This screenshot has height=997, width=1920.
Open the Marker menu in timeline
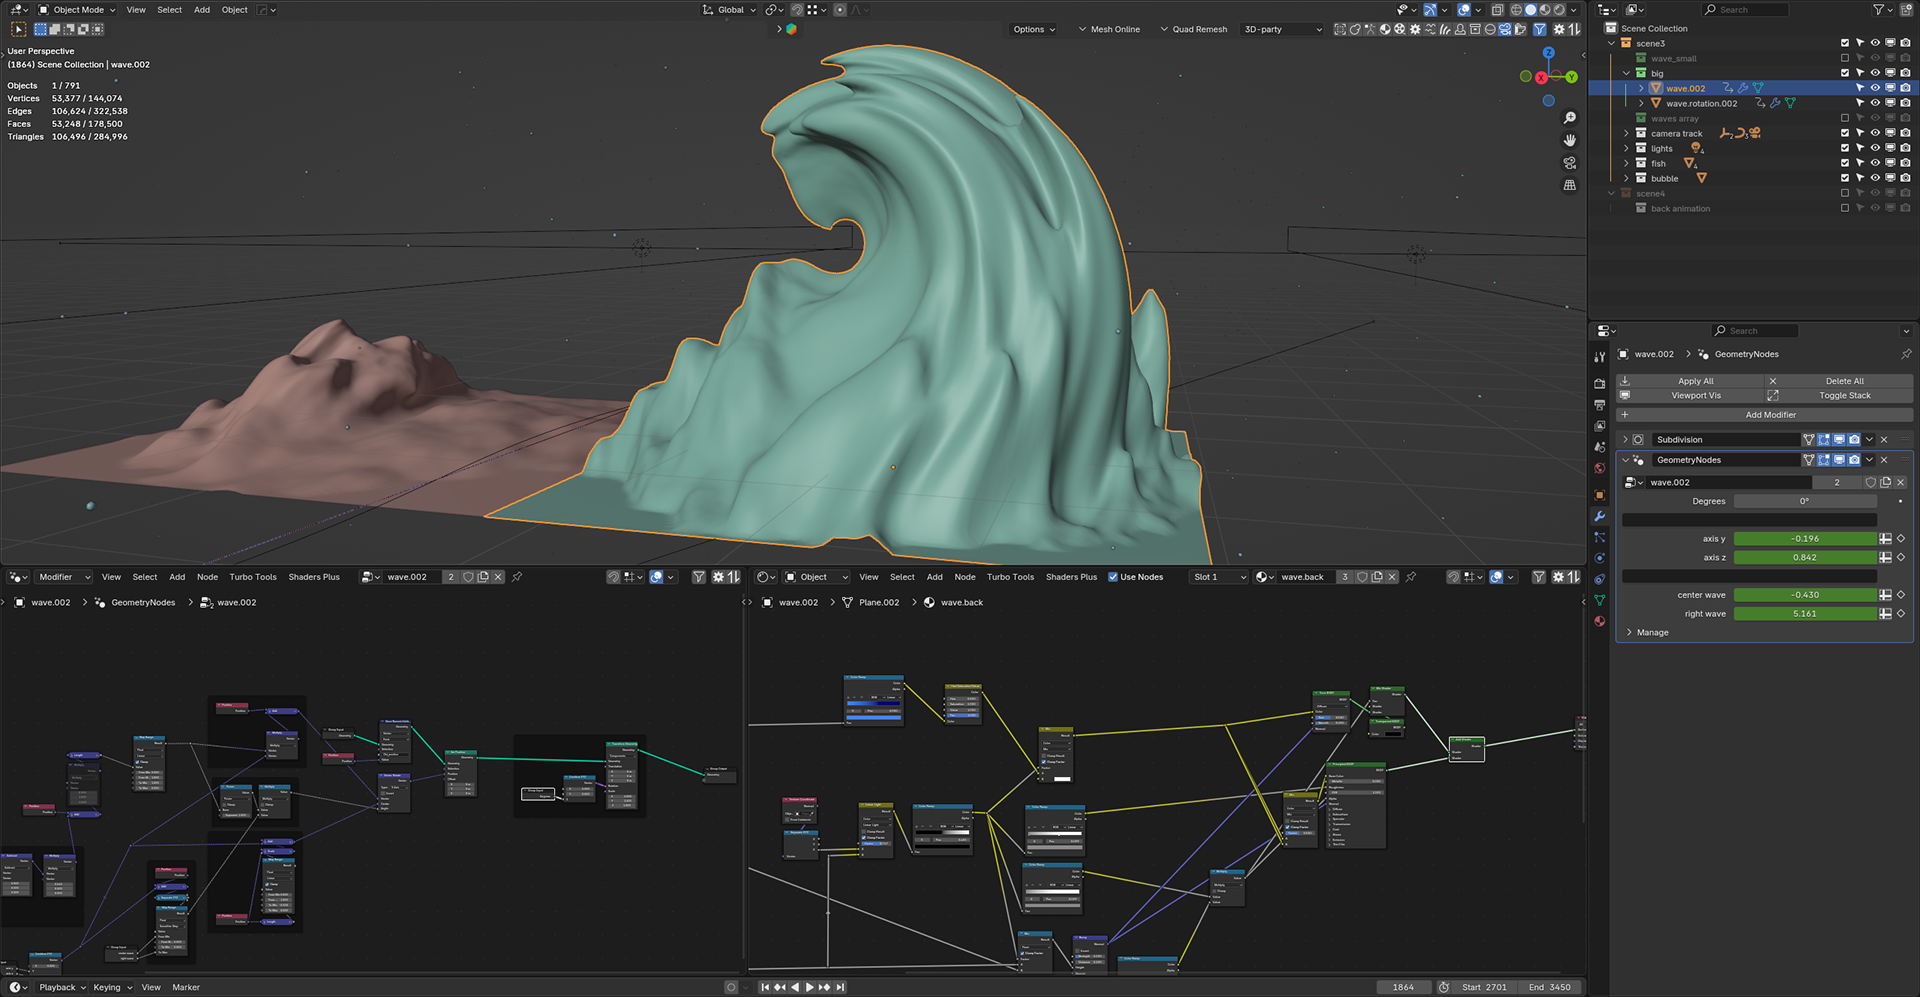click(186, 987)
